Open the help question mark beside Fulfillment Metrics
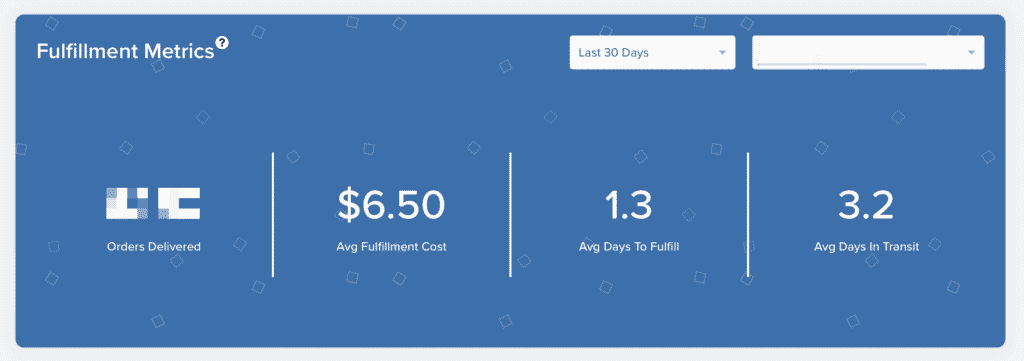 [x=222, y=43]
